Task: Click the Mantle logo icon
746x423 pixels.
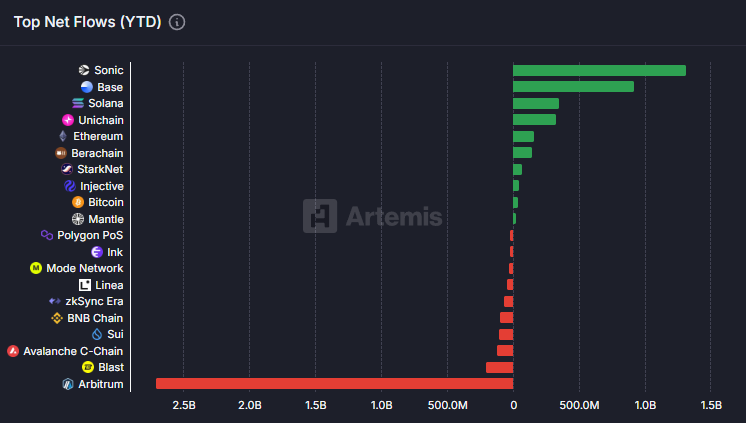Action: point(78,219)
